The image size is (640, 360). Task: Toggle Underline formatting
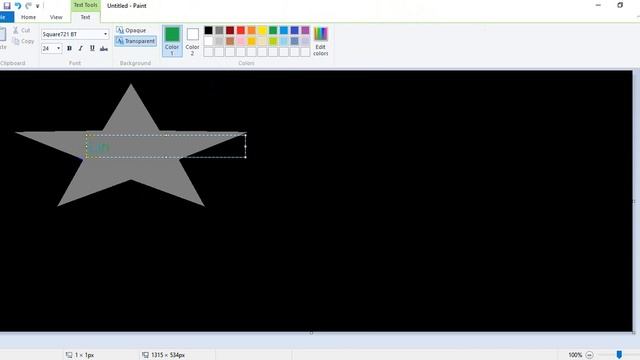[x=92, y=49]
